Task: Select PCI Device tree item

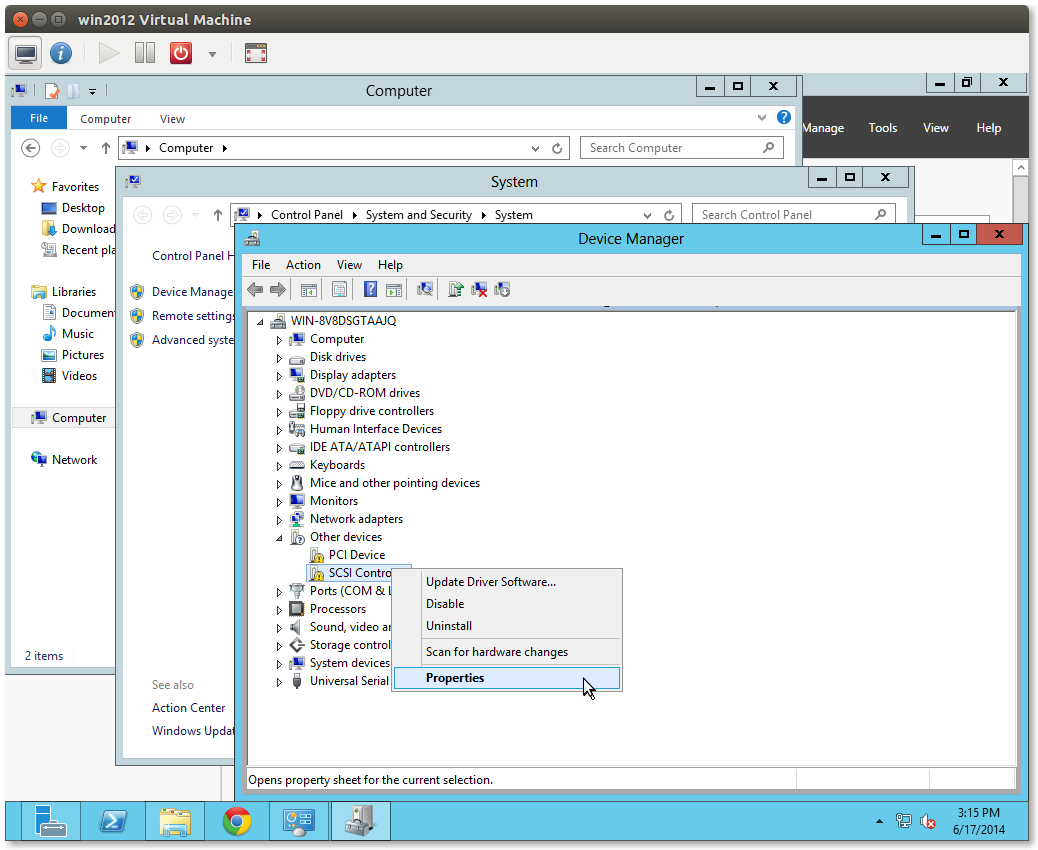Action: tap(357, 555)
